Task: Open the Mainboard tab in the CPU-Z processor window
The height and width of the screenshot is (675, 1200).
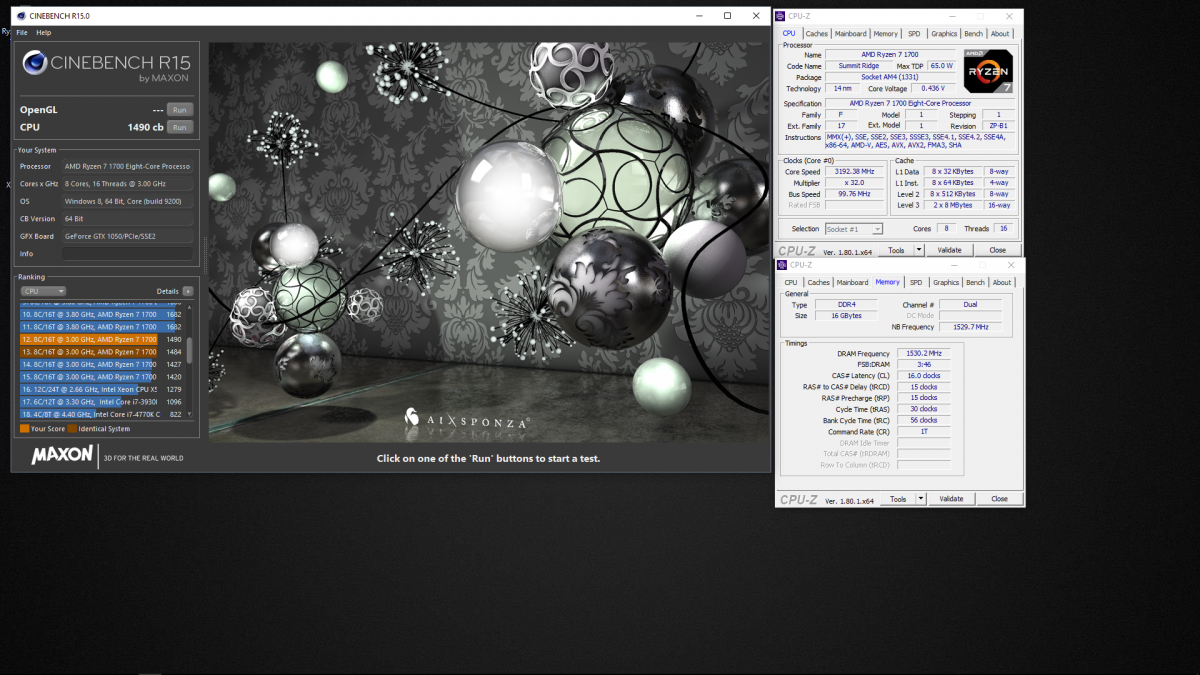Action: point(851,33)
